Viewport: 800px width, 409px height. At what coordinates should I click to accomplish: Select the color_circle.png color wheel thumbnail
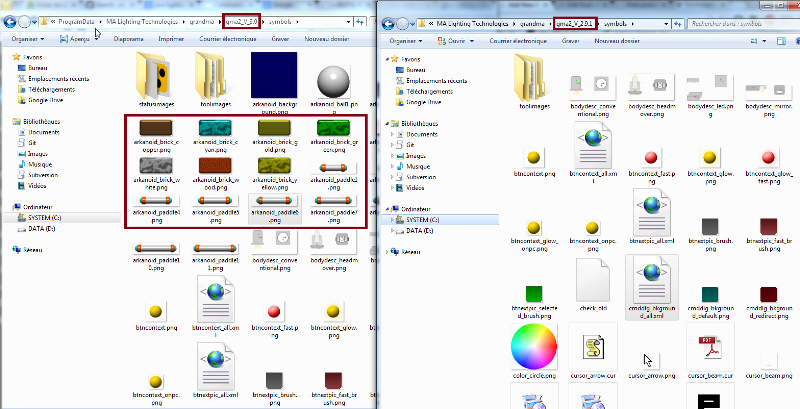tap(533, 346)
